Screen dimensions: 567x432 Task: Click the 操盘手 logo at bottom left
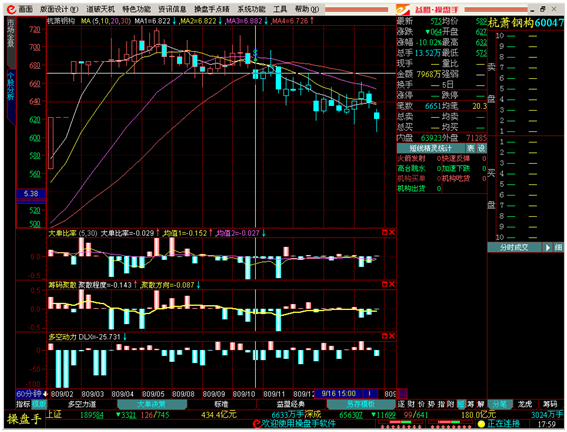point(25,419)
